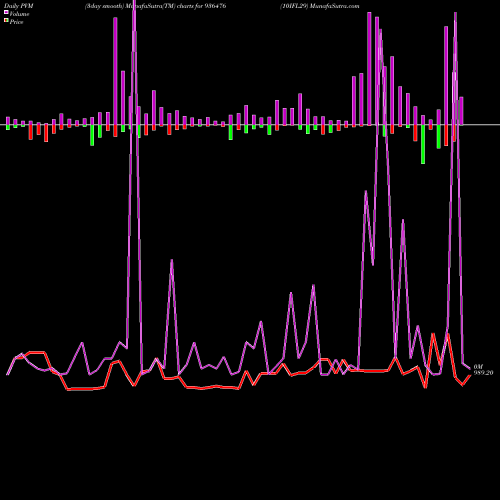Viewport: 500px width, 500px height.
Task: Click the '(10IFL29) MunafaSutra.com' text
Action: (320, 6)
